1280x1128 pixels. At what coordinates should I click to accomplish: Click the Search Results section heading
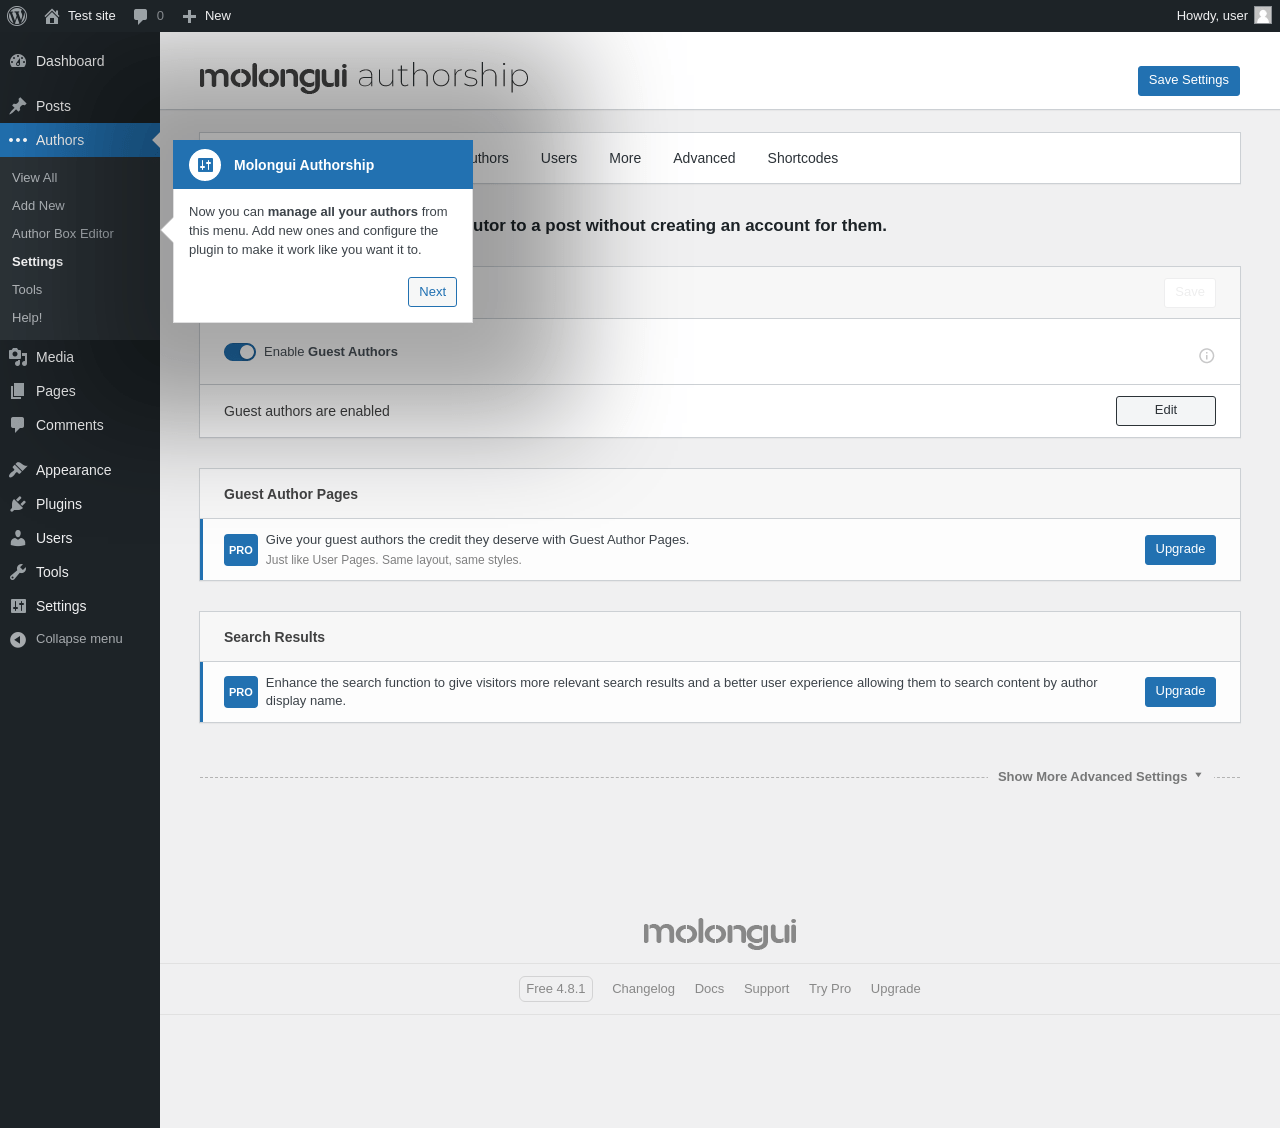click(x=274, y=637)
